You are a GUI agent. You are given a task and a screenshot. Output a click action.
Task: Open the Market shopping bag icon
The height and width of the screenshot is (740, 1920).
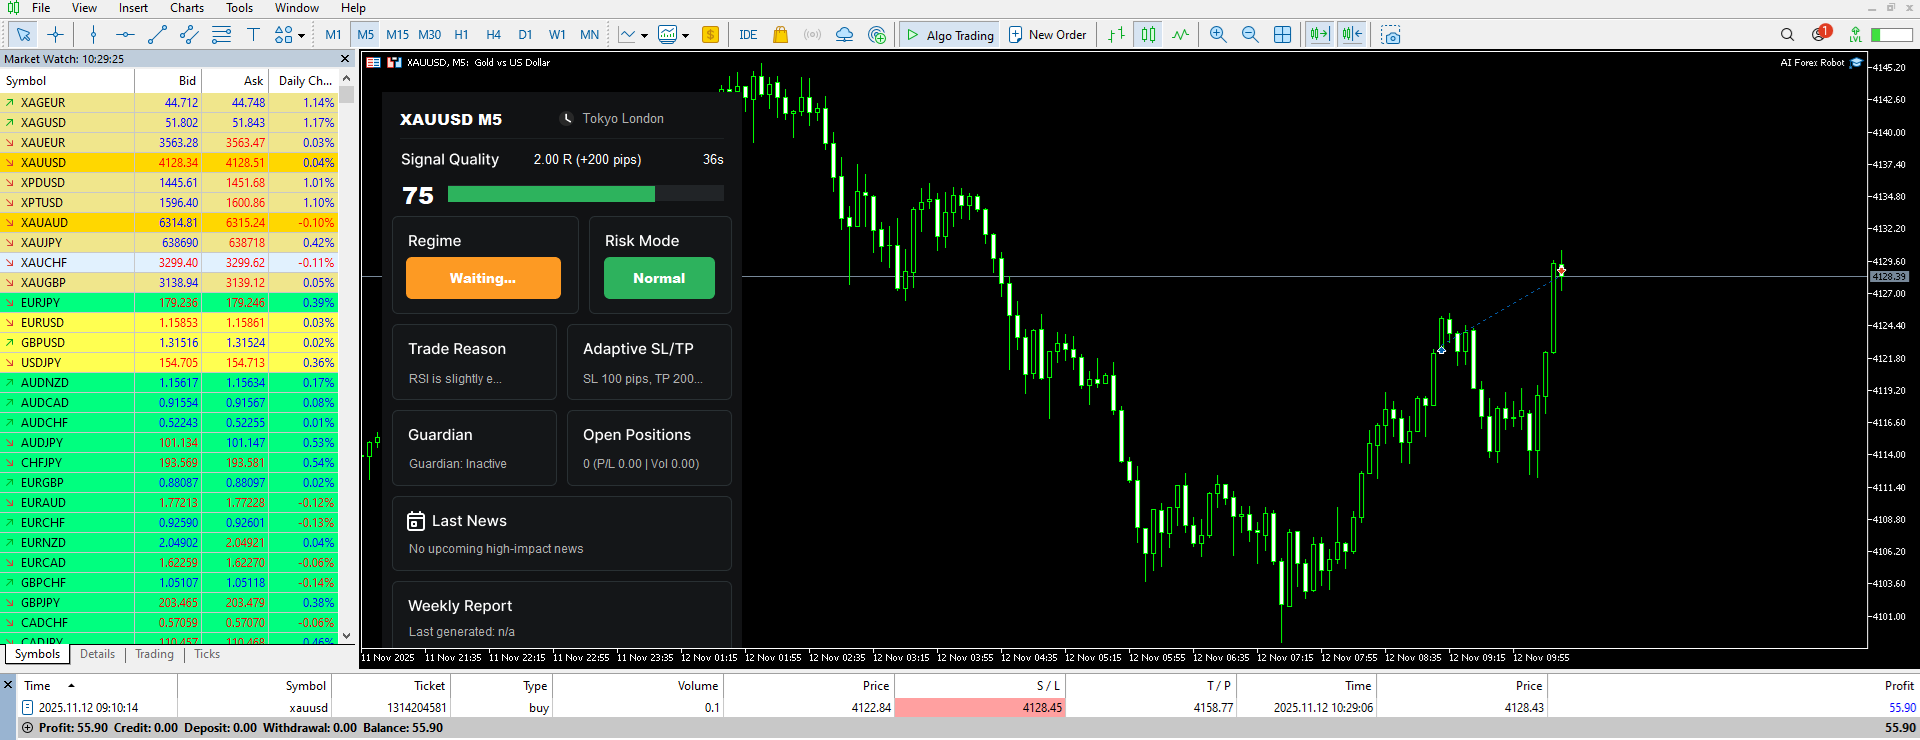click(x=781, y=35)
